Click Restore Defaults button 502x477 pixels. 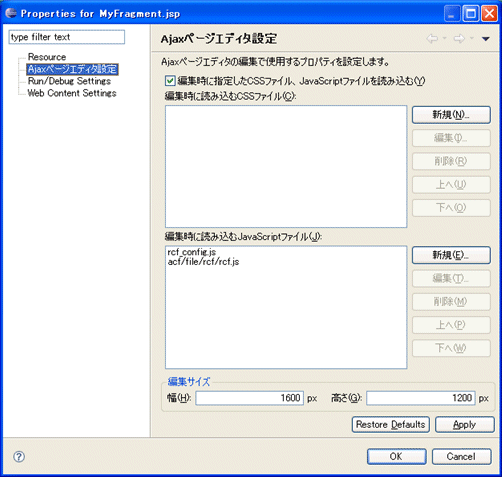[x=391, y=425]
